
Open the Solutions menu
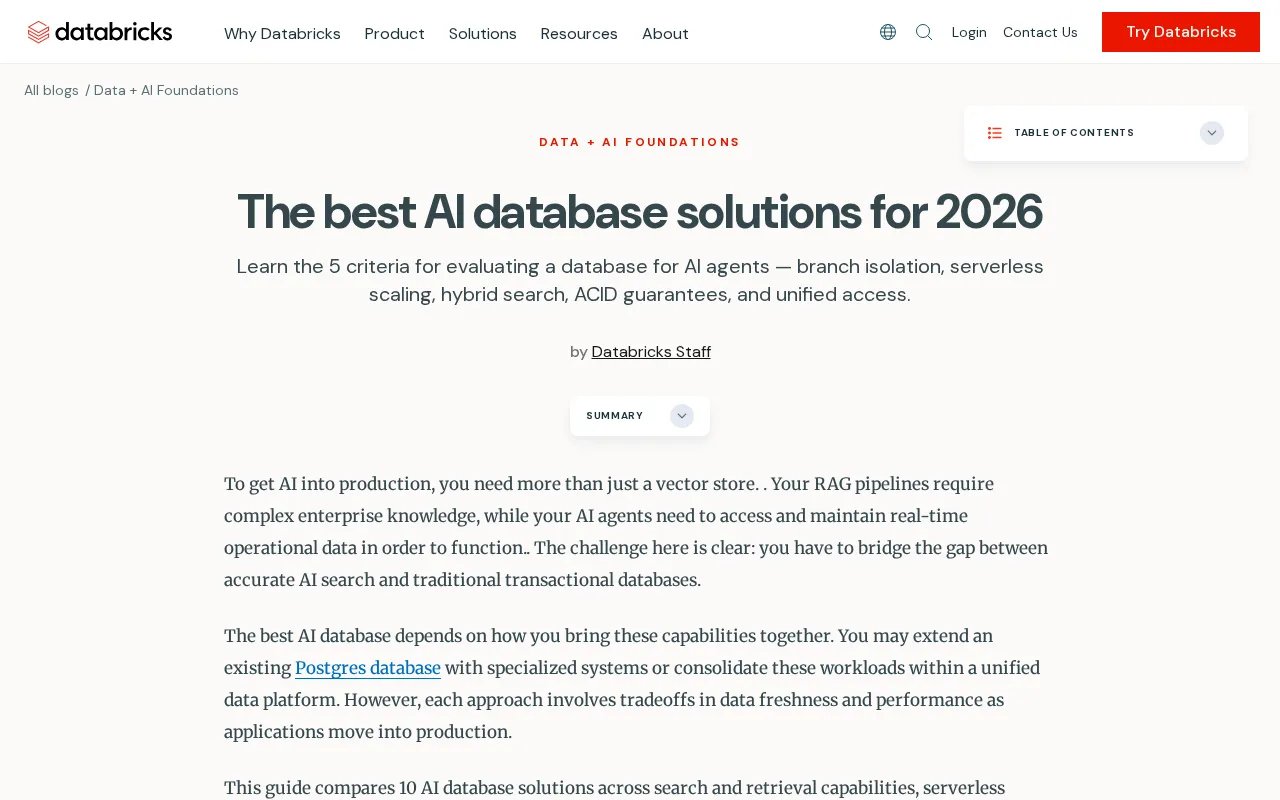click(483, 34)
